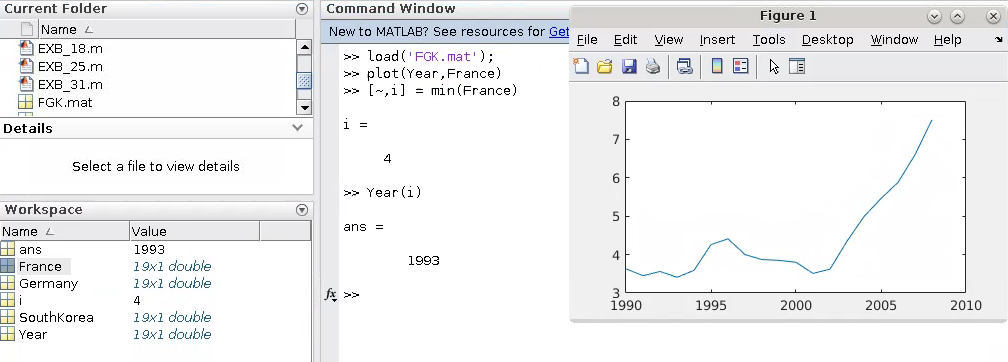Sort Workspace by Name column header

coord(64,231)
